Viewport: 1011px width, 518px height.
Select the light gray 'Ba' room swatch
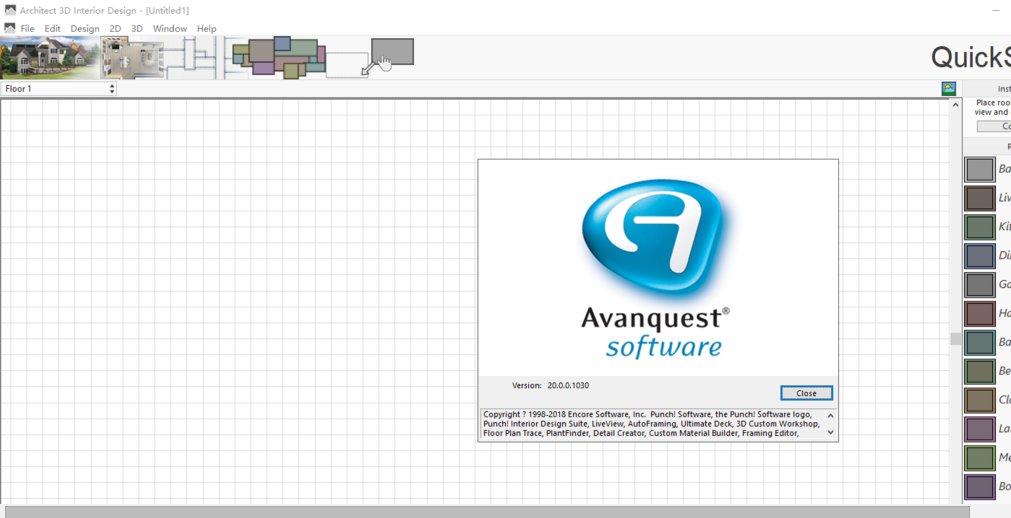(x=980, y=170)
